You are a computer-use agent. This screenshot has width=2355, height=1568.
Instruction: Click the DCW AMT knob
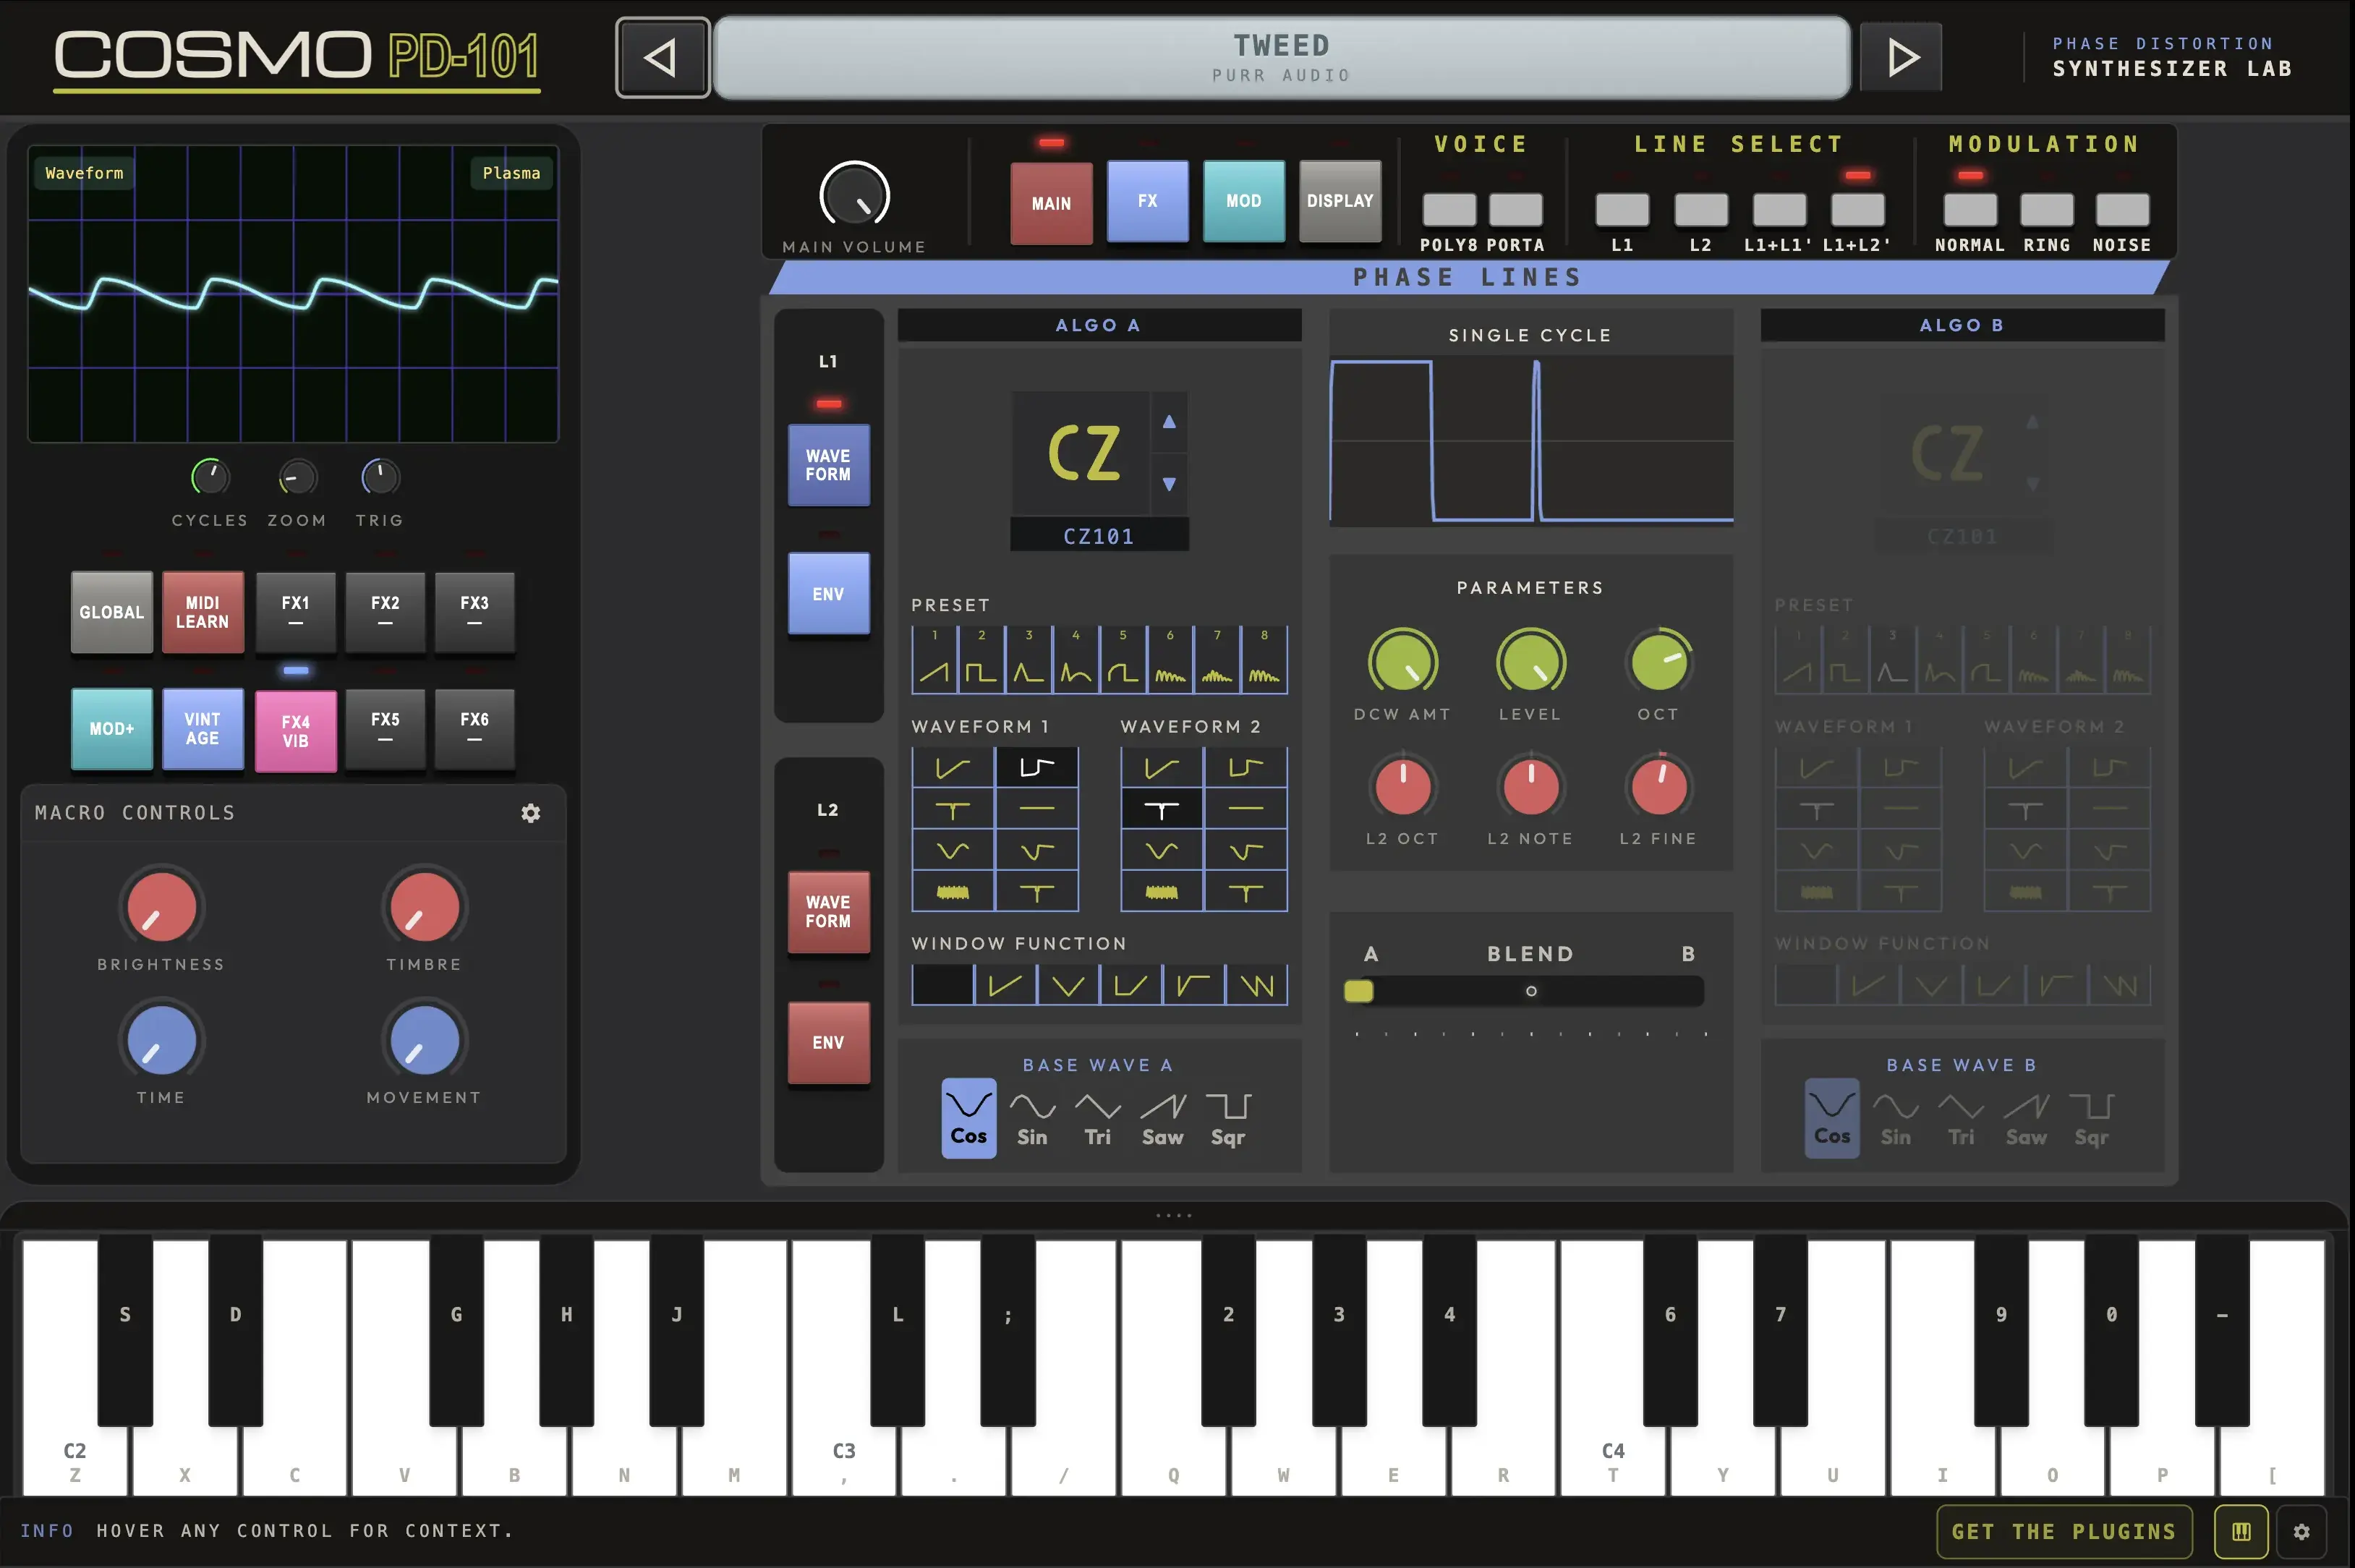[1402, 662]
